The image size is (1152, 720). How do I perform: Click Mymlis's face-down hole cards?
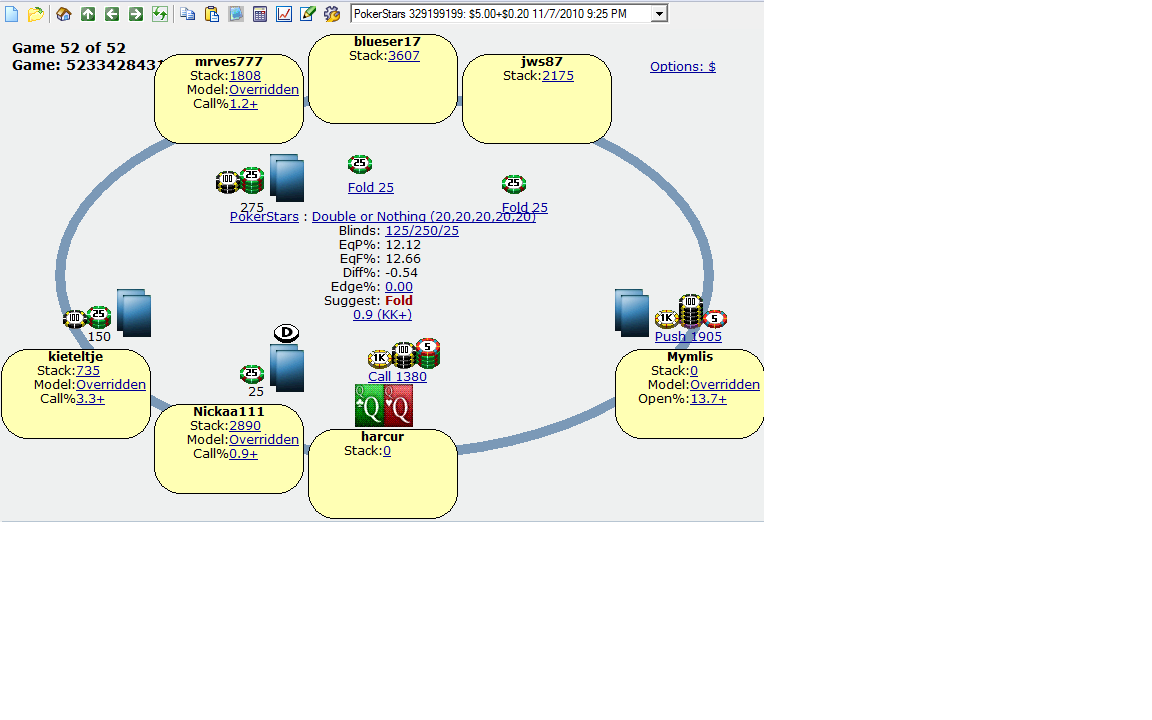[632, 313]
